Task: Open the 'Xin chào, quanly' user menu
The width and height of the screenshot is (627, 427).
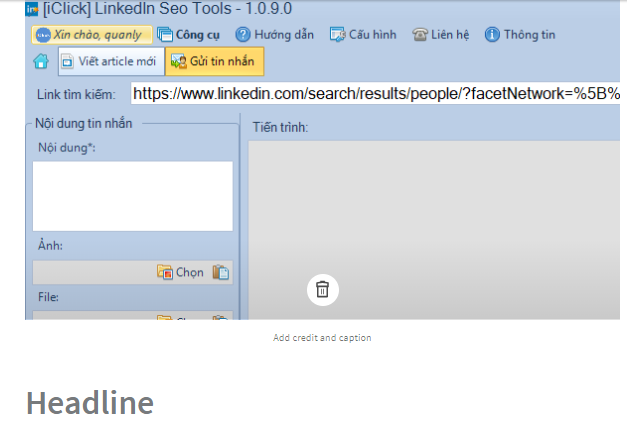Action: click(x=92, y=35)
